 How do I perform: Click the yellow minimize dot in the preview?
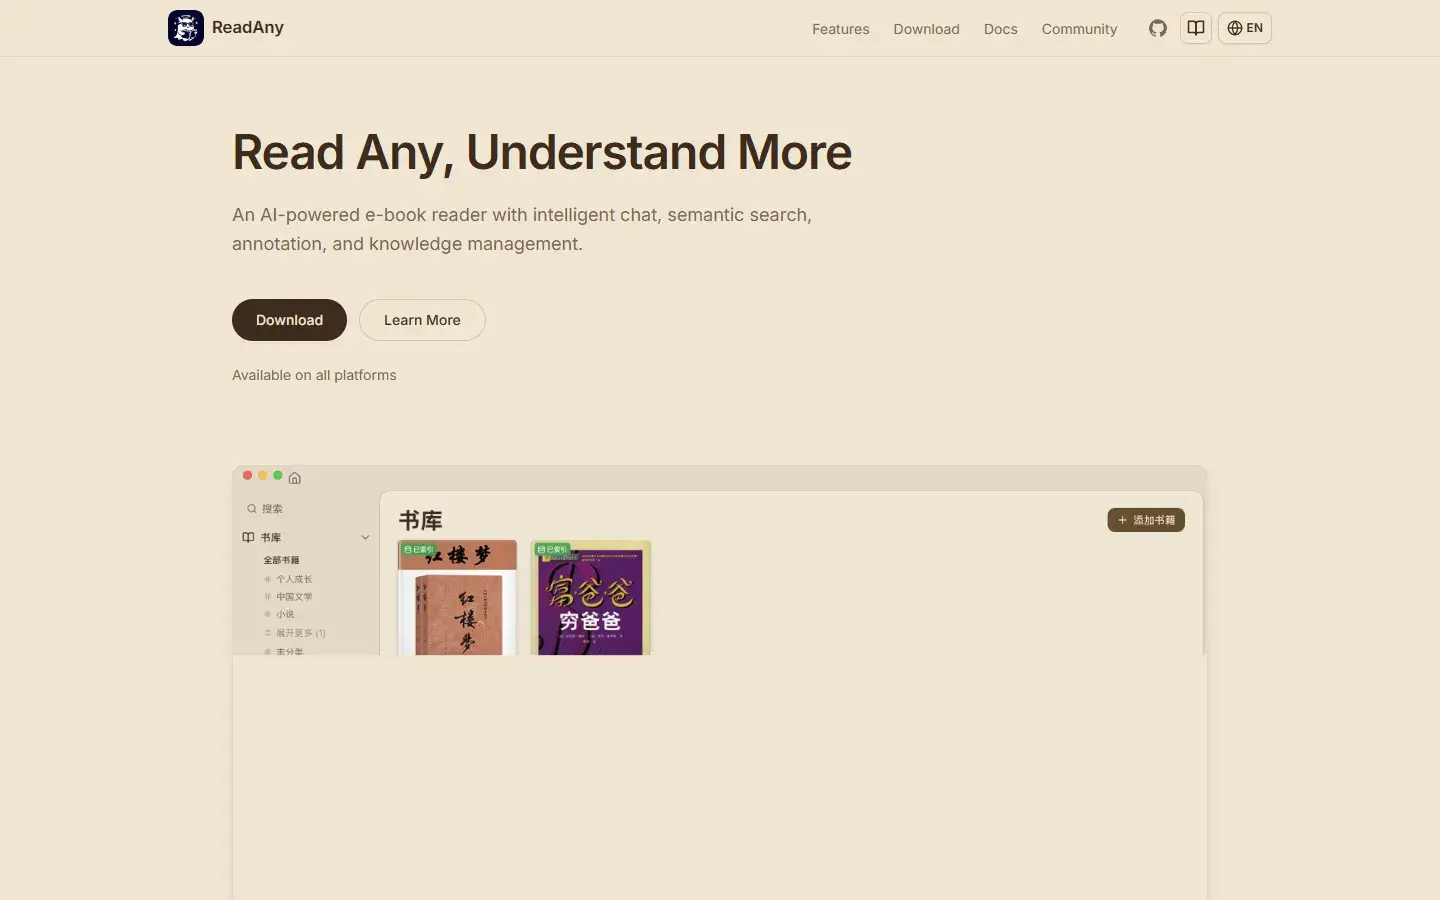(x=263, y=475)
